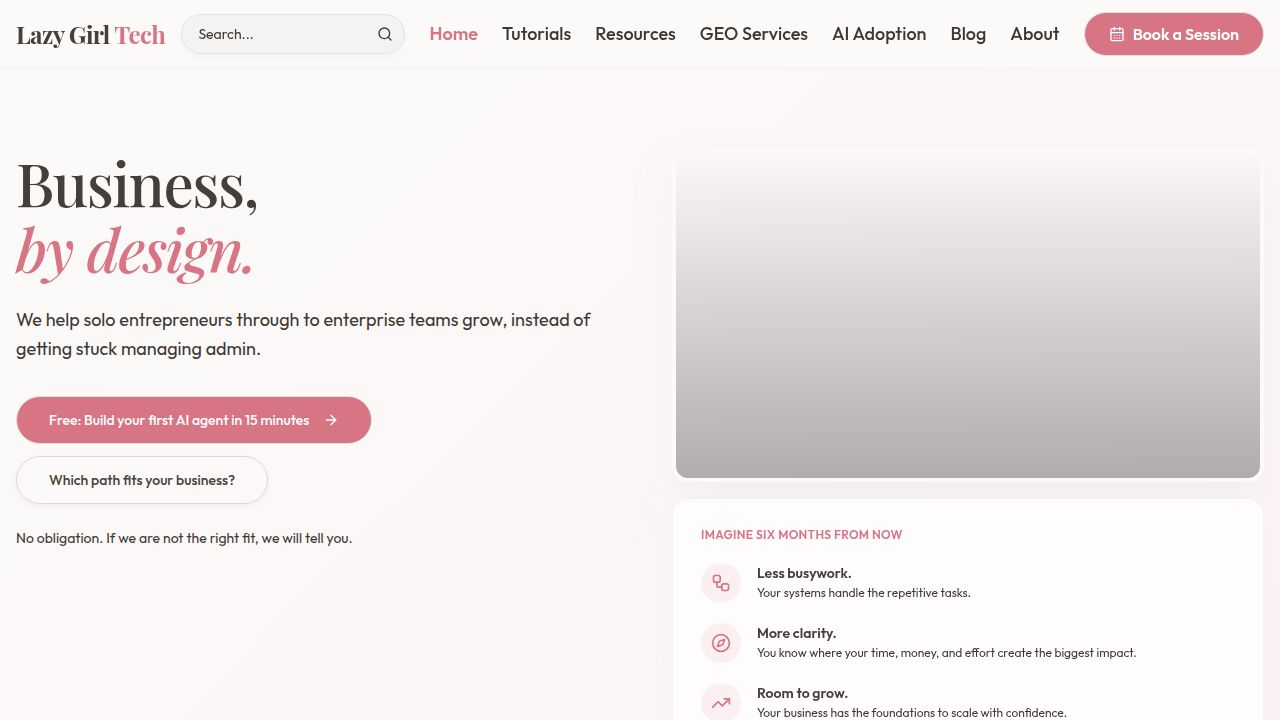The image size is (1280, 720).
Task: Click the More clarity compass icon
Action: pyautogui.click(x=721, y=643)
